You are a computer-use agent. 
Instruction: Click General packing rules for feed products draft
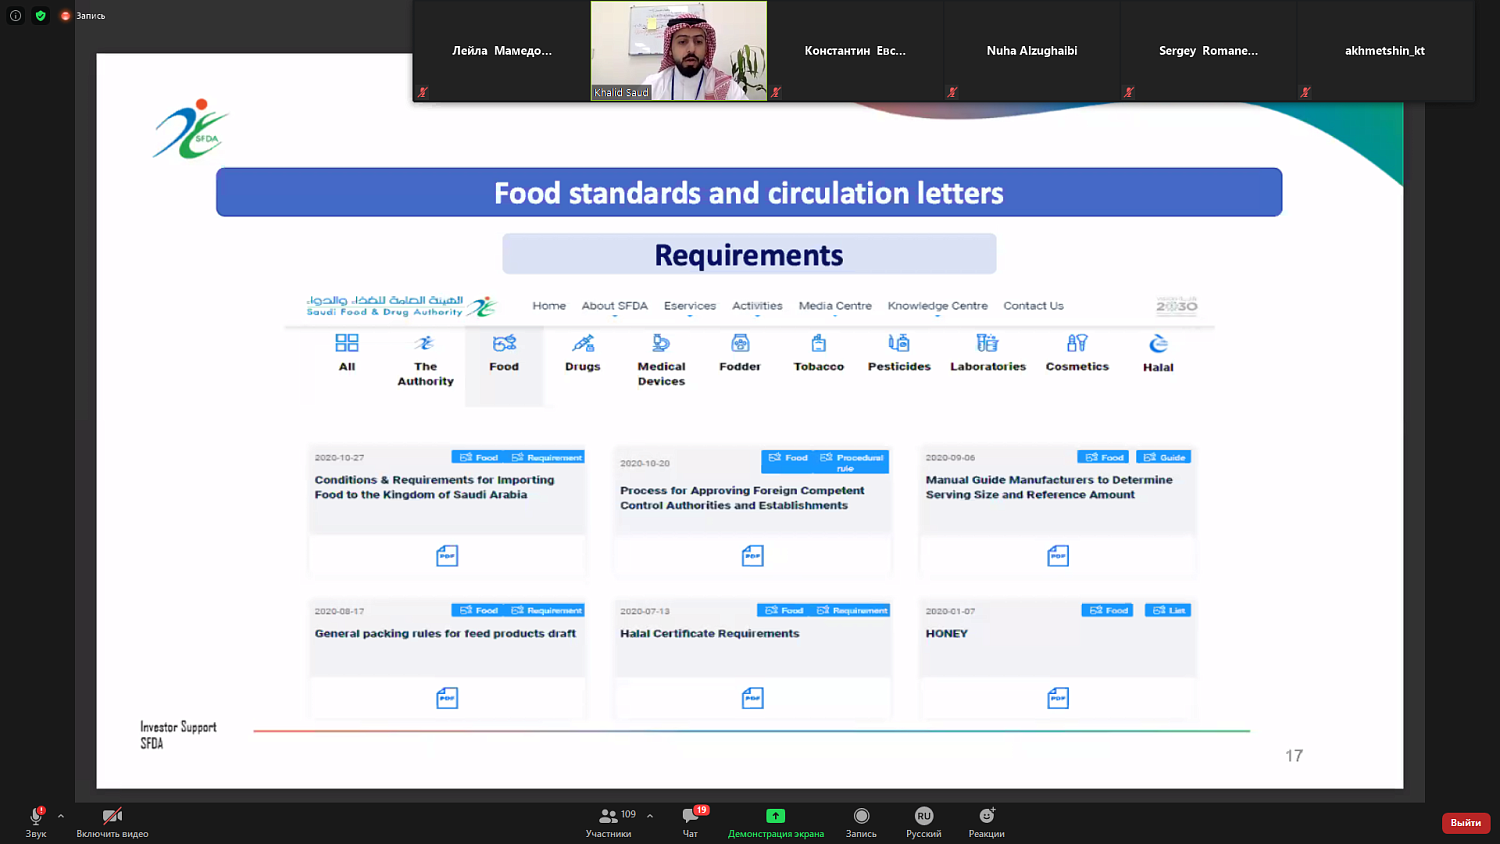(445, 633)
